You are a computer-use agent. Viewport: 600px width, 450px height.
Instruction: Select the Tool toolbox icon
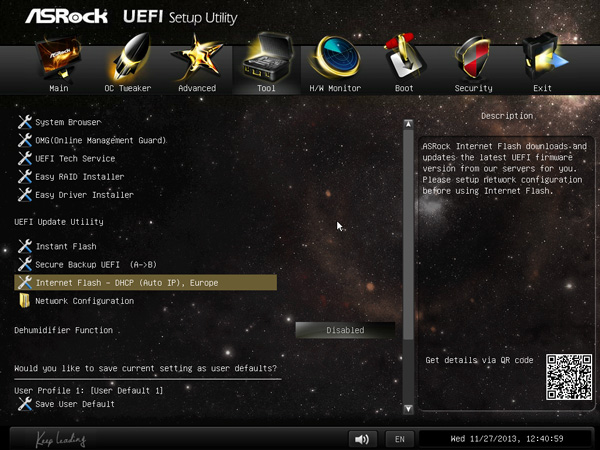tap(267, 57)
